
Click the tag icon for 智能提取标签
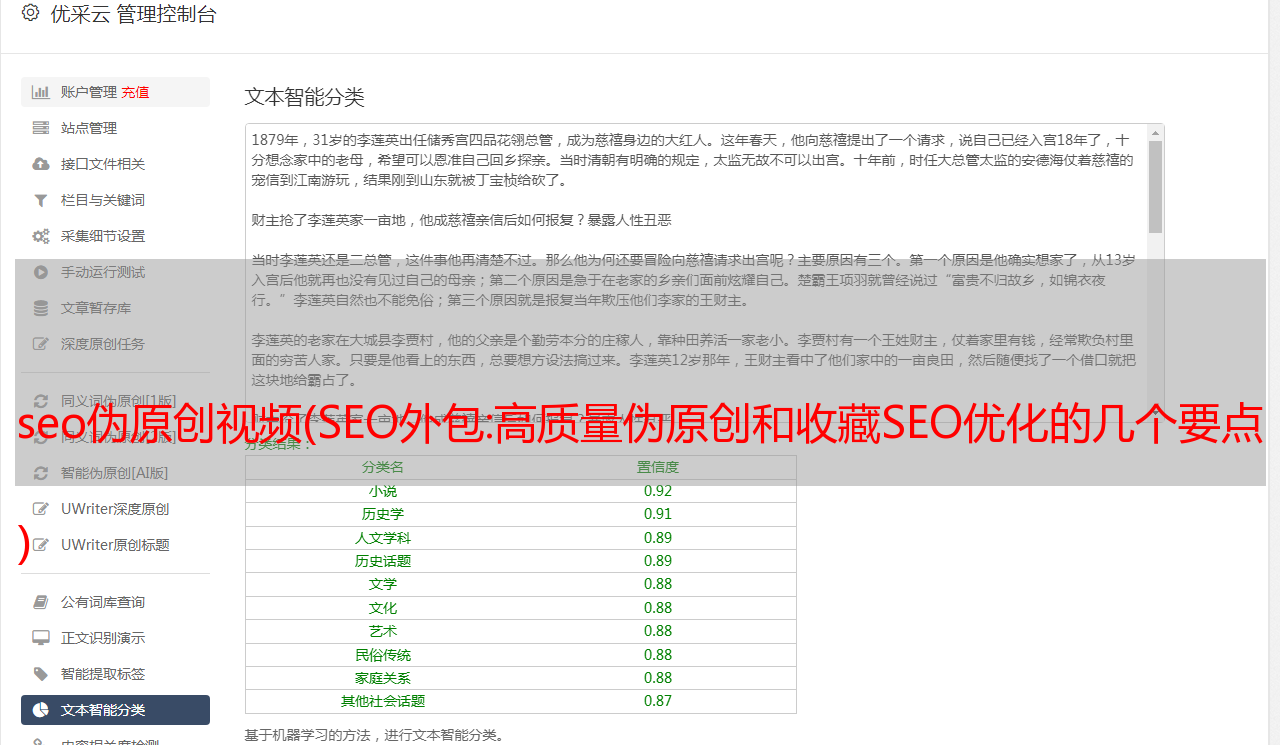click(x=41, y=674)
